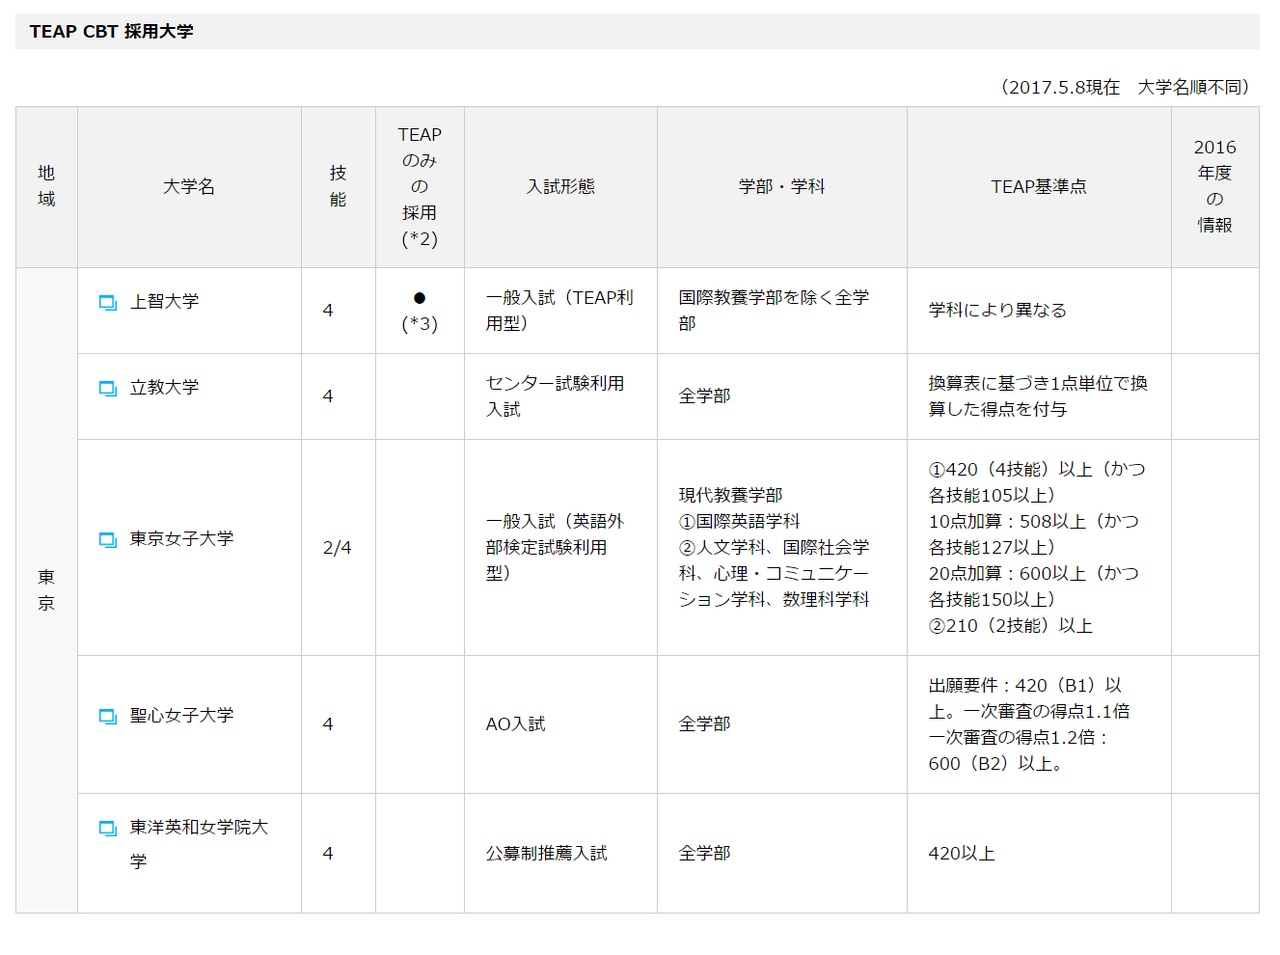Click the 2016年度の情報 column header
Screen dimensions: 1280x955
click(x=1215, y=187)
